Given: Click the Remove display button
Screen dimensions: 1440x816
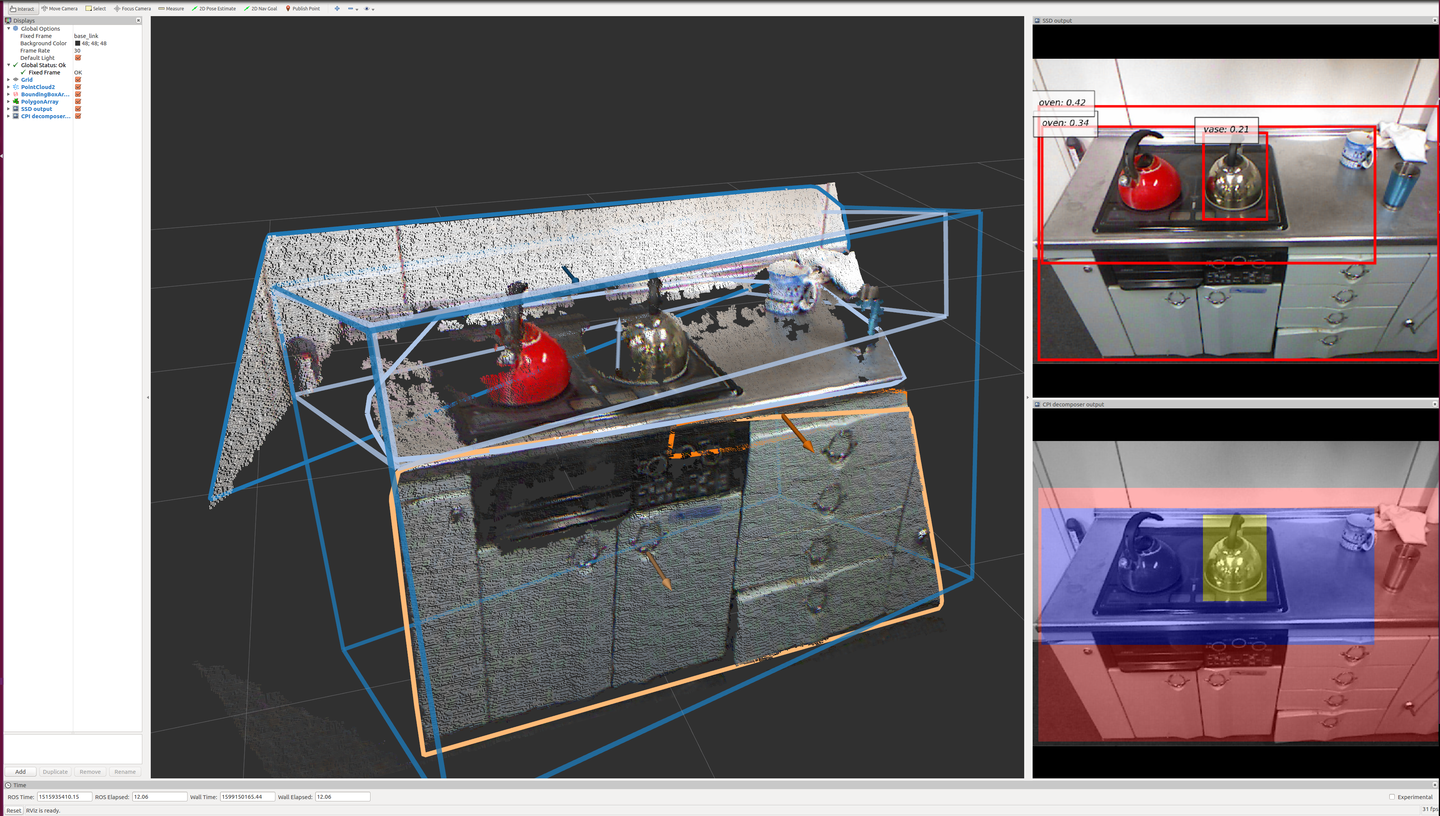Looking at the screenshot, I should (90, 772).
